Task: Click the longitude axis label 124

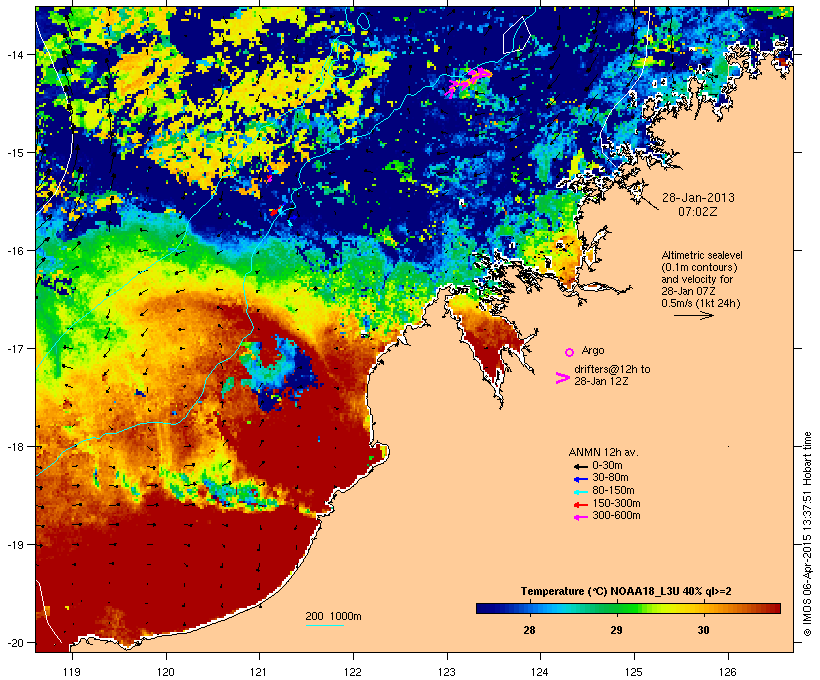Action: [540, 672]
